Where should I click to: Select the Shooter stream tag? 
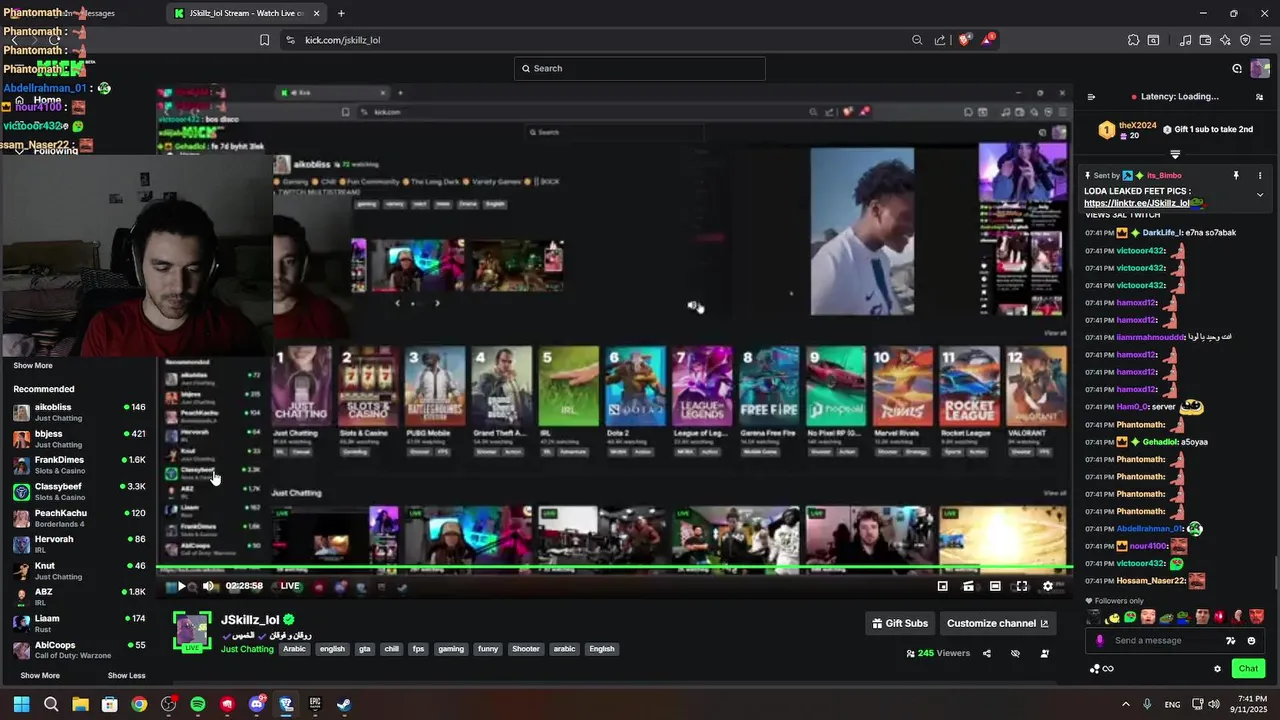click(x=526, y=649)
